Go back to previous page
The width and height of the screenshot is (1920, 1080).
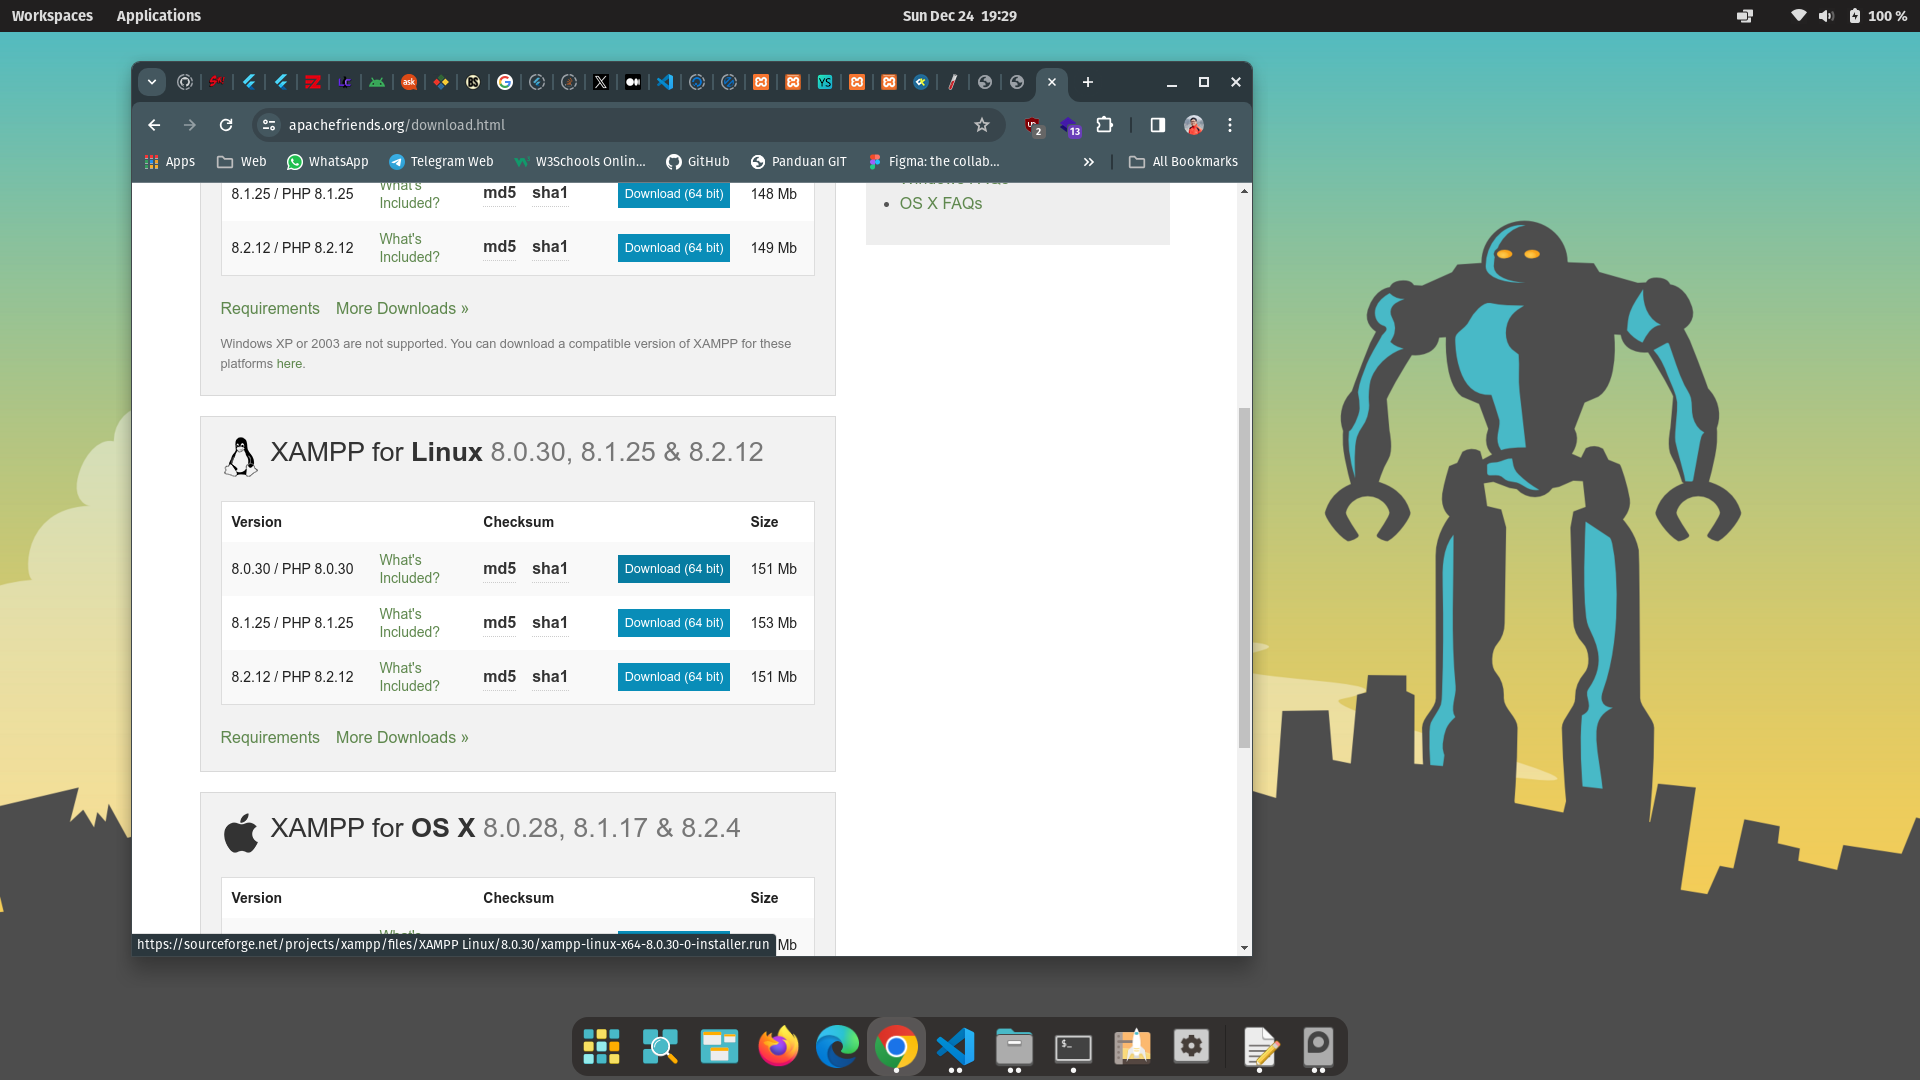click(x=154, y=125)
